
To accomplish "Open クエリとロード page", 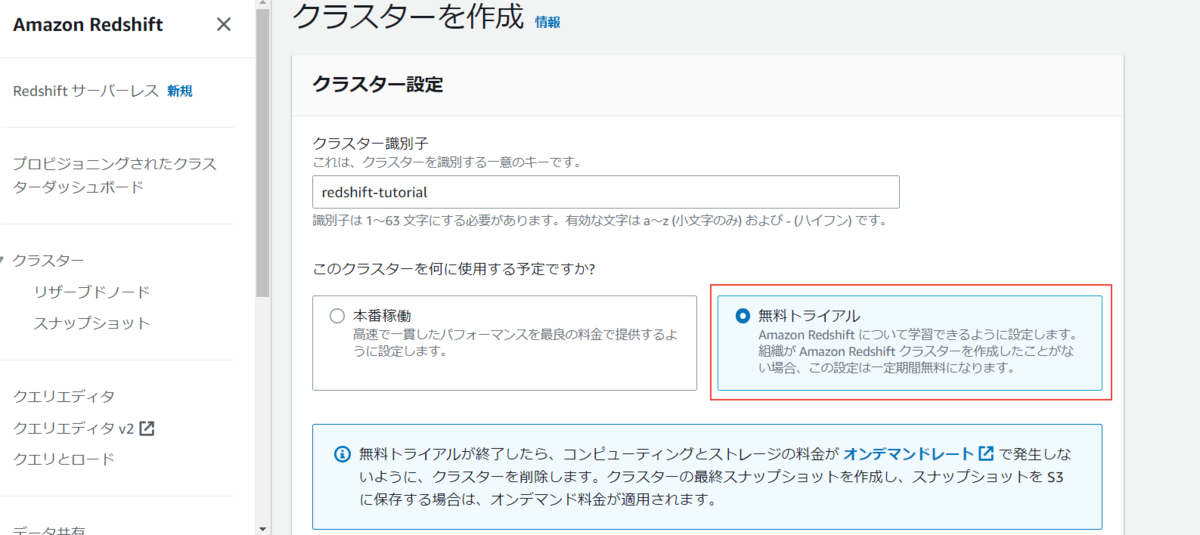I will 63,459.
